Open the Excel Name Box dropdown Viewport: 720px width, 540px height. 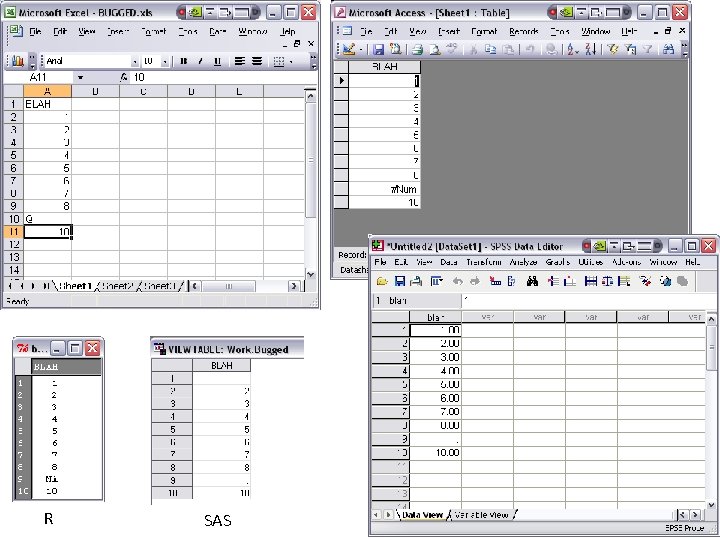80,77
